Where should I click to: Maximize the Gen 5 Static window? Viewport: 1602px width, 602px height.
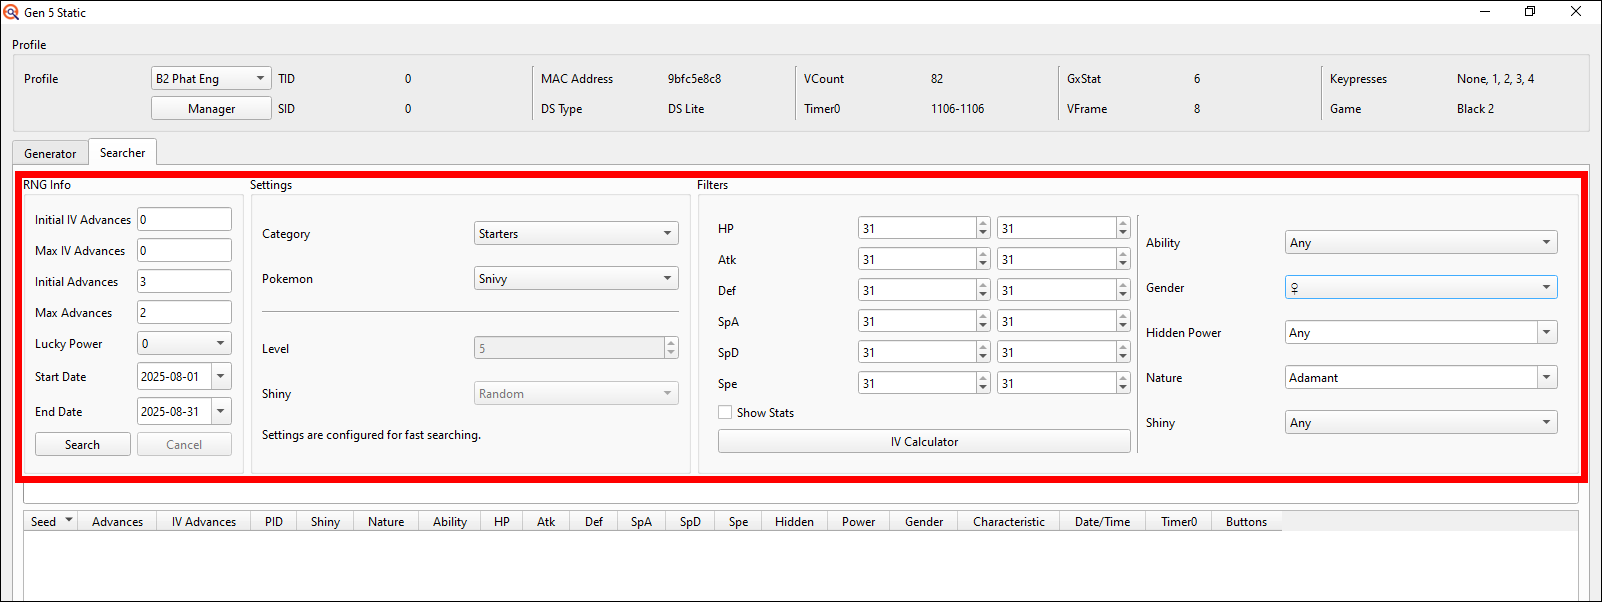(1530, 12)
